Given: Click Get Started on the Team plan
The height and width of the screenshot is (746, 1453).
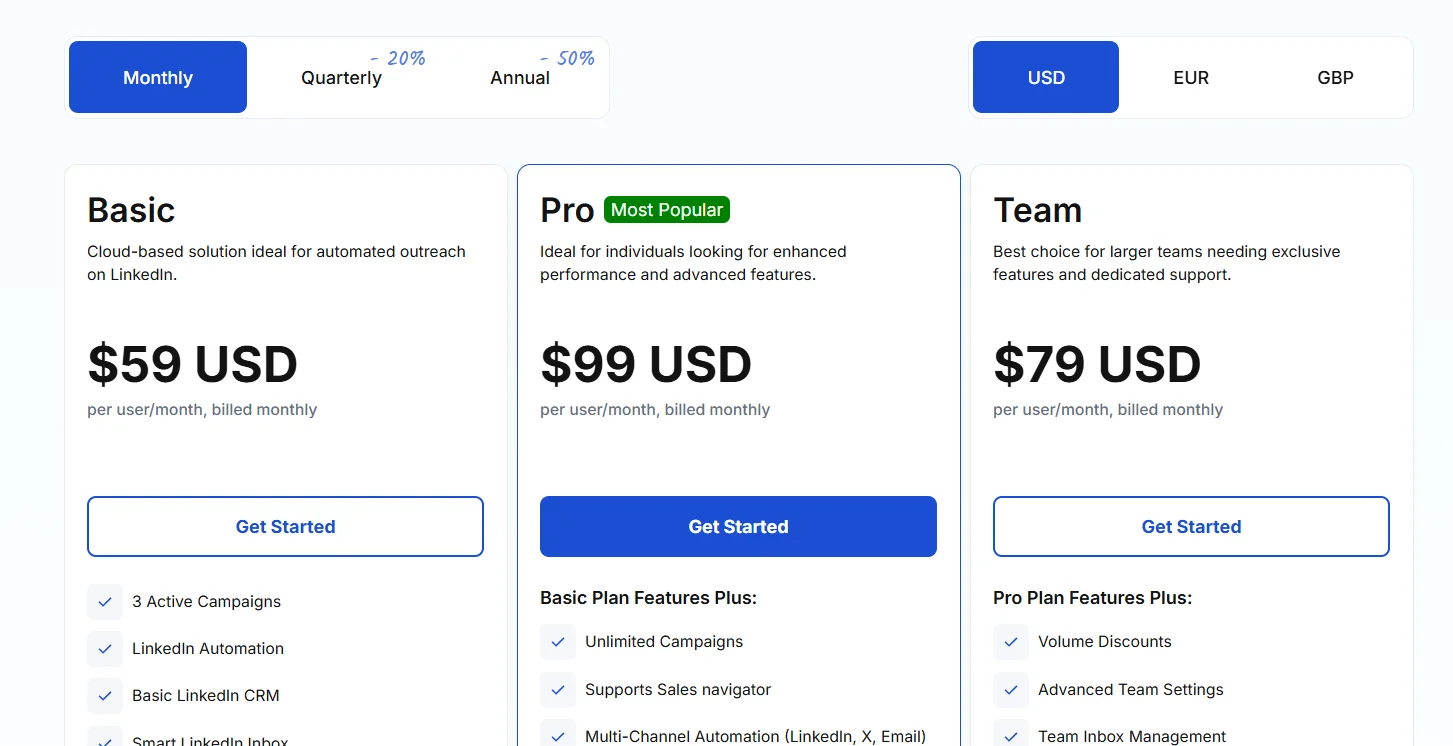Looking at the screenshot, I should point(1190,526).
